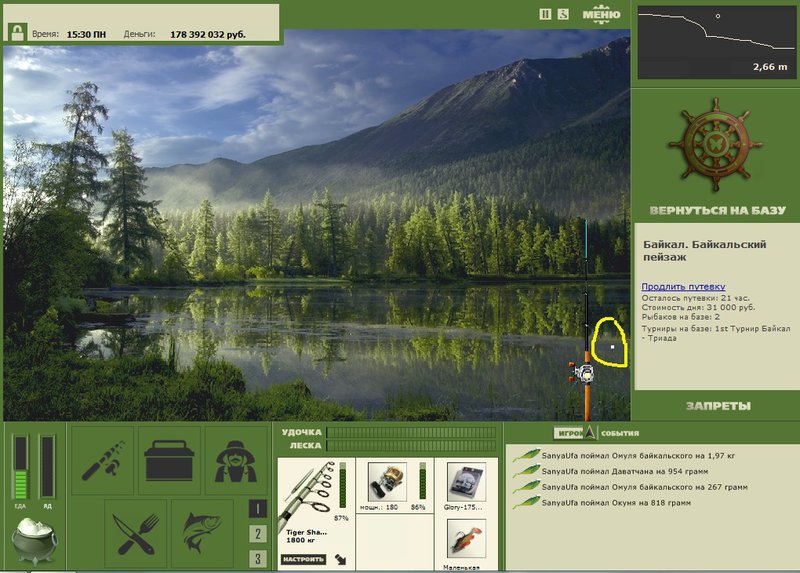
Task: Click the ship wheel icon
Action: [715, 145]
